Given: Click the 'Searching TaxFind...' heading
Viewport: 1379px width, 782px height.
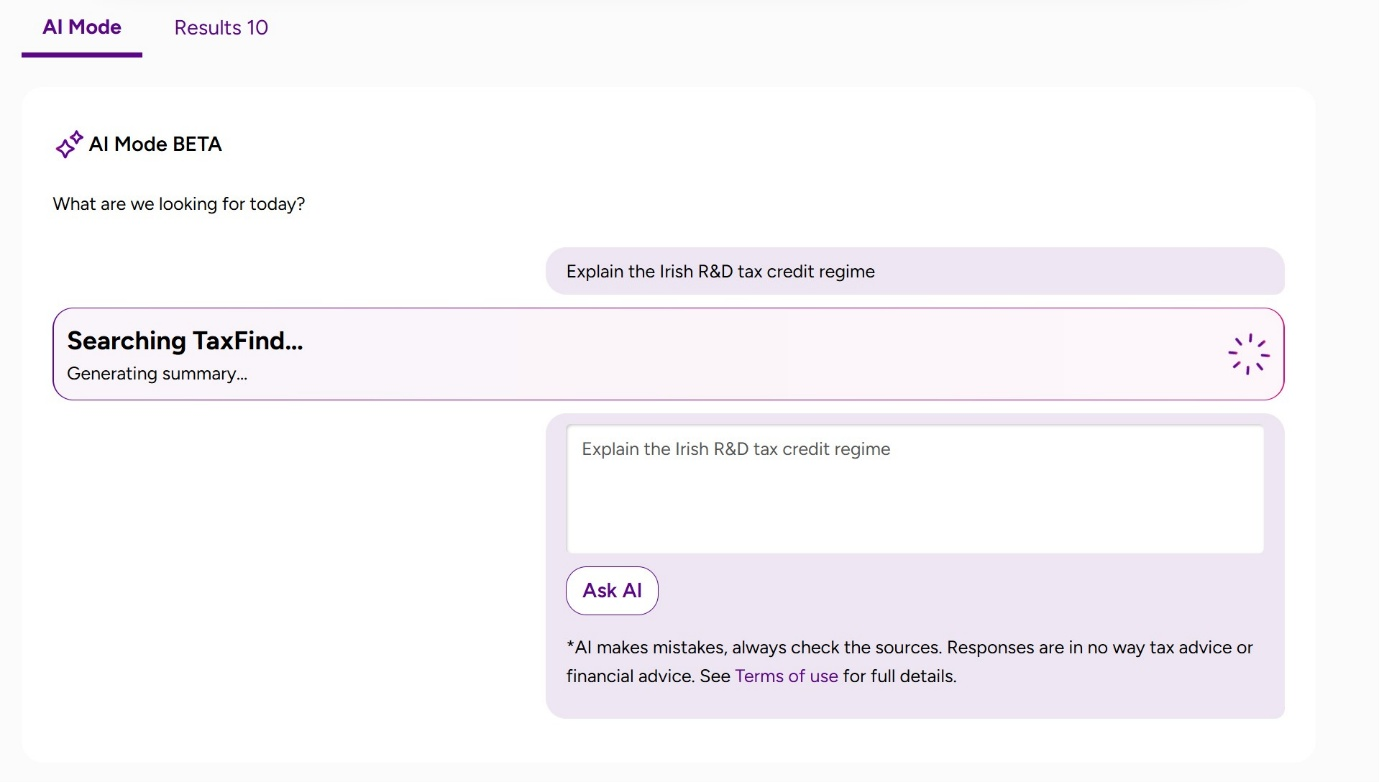Looking at the screenshot, I should coord(185,341).
